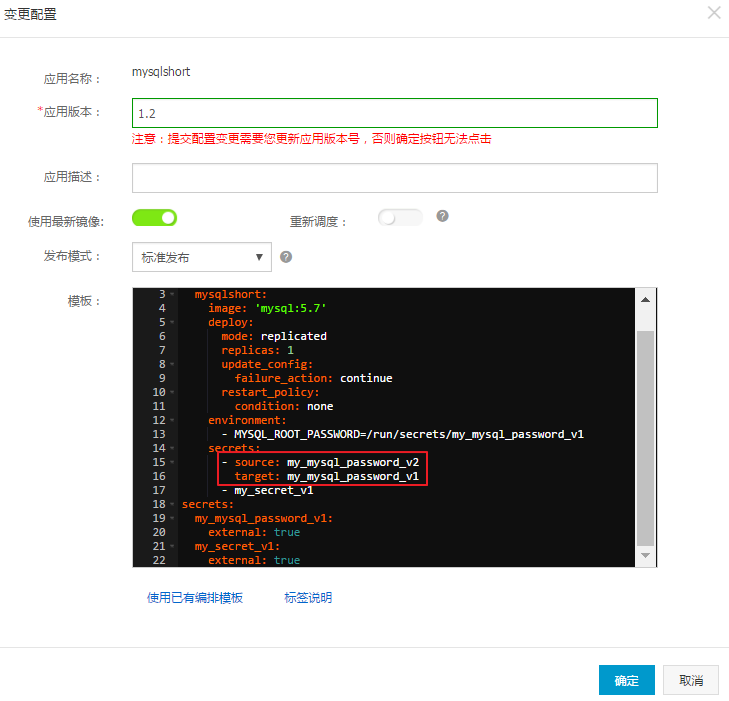Toggle the 使用最新镜像 switch off
This screenshot has width=729, height=701.
pos(154,218)
